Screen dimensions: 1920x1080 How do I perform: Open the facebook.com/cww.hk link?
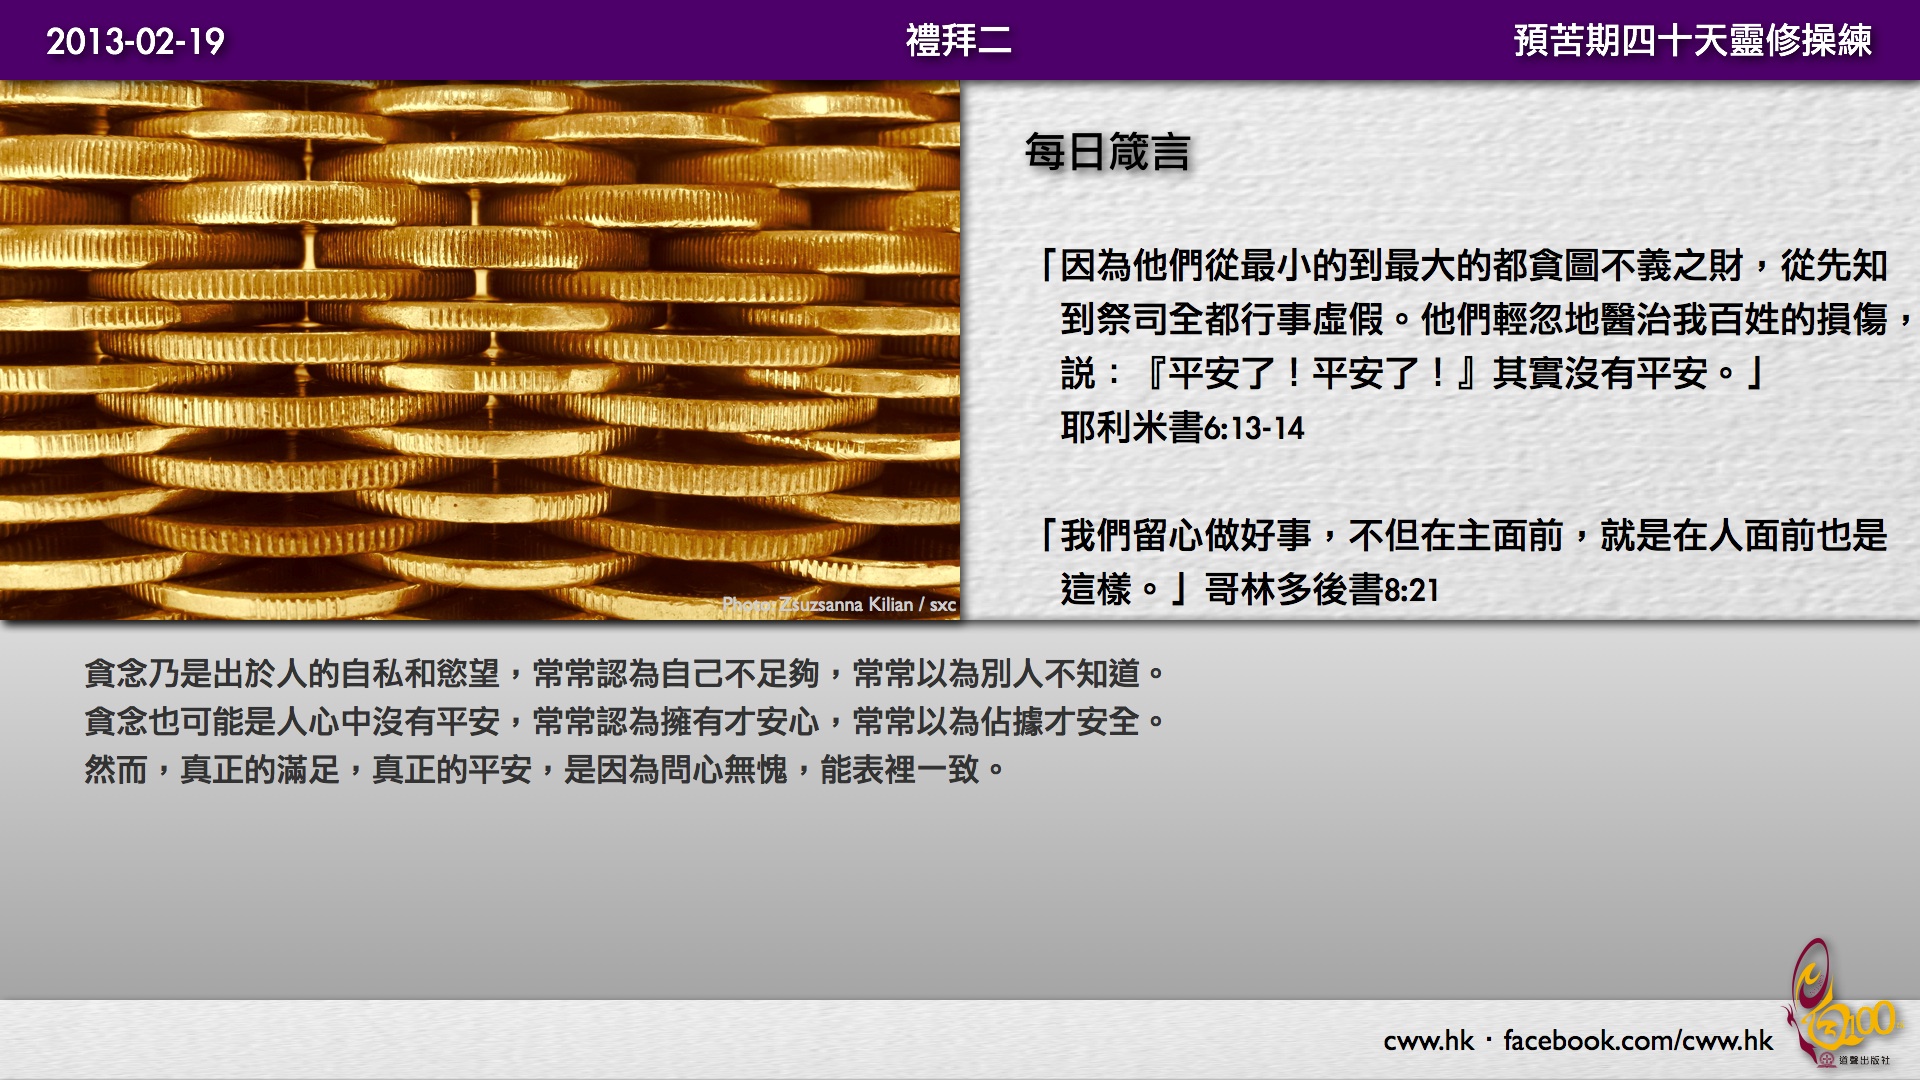1637,1041
